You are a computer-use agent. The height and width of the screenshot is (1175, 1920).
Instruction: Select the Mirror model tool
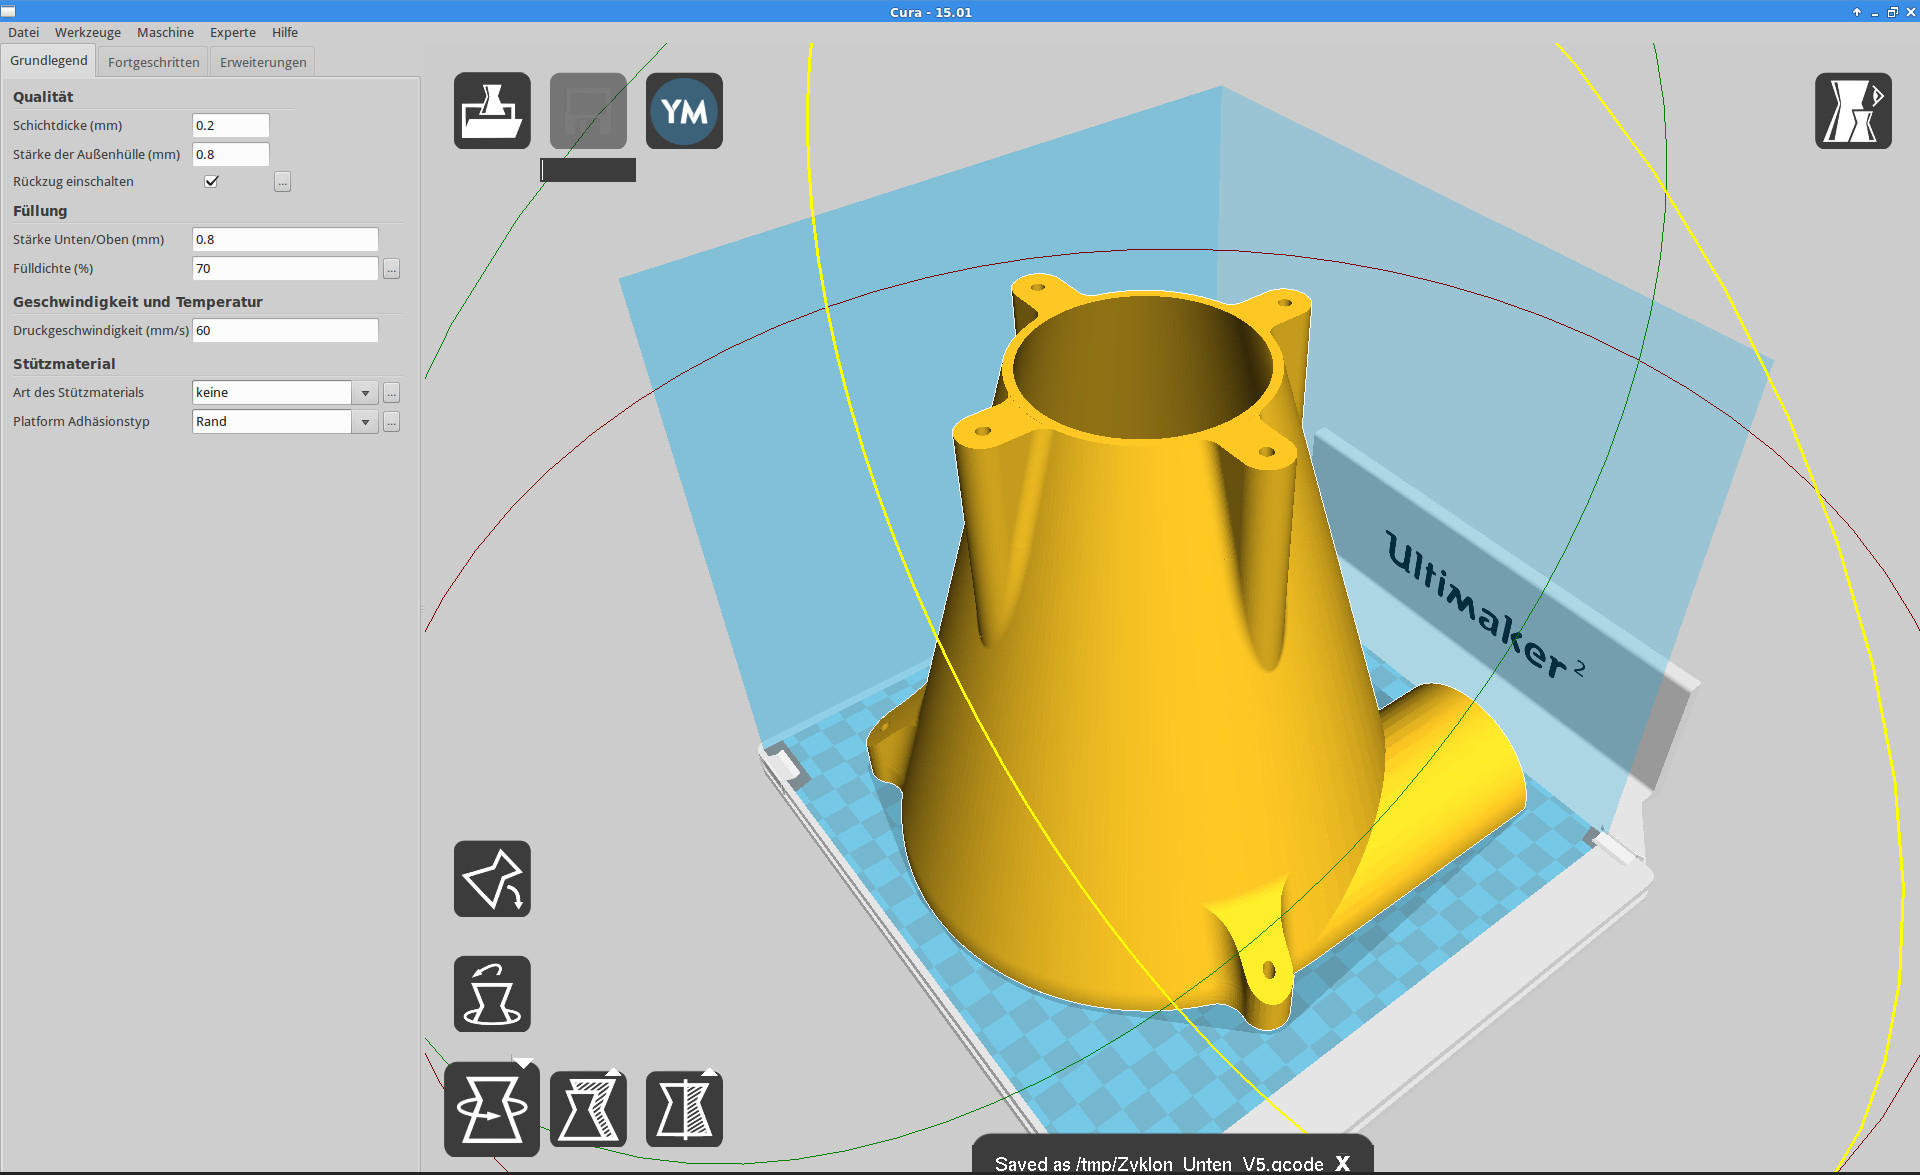(x=684, y=1109)
